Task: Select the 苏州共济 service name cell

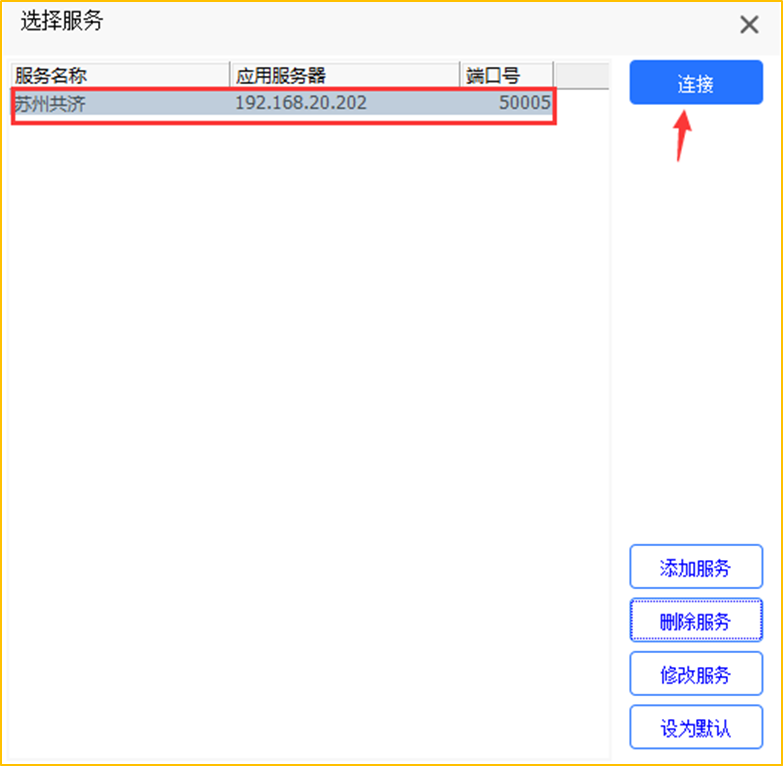Action: [50, 103]
